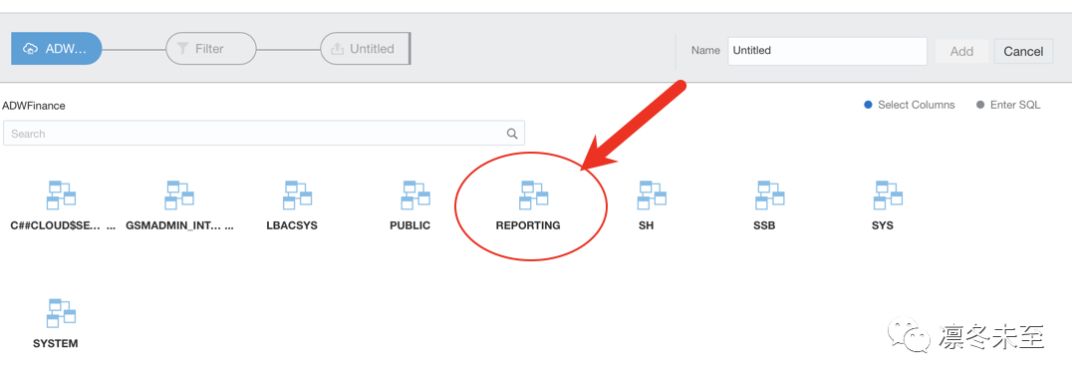
Task: Choose the Select Columns option
Action: [x=909, y=105]
